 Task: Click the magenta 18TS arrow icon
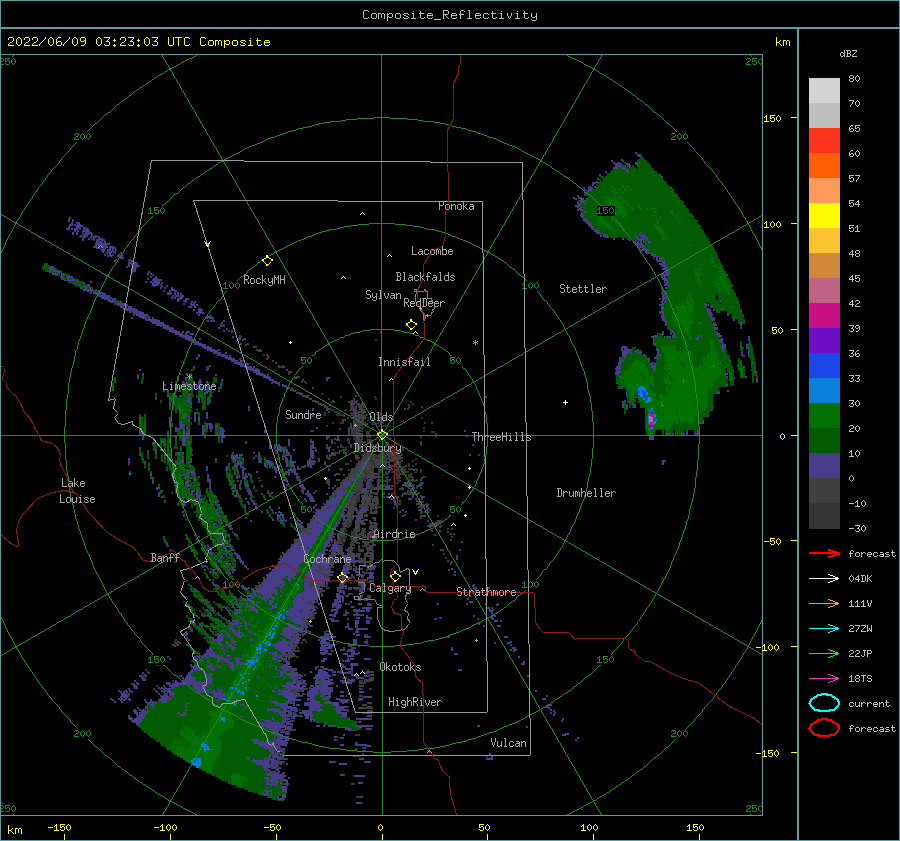pos(824,679)
